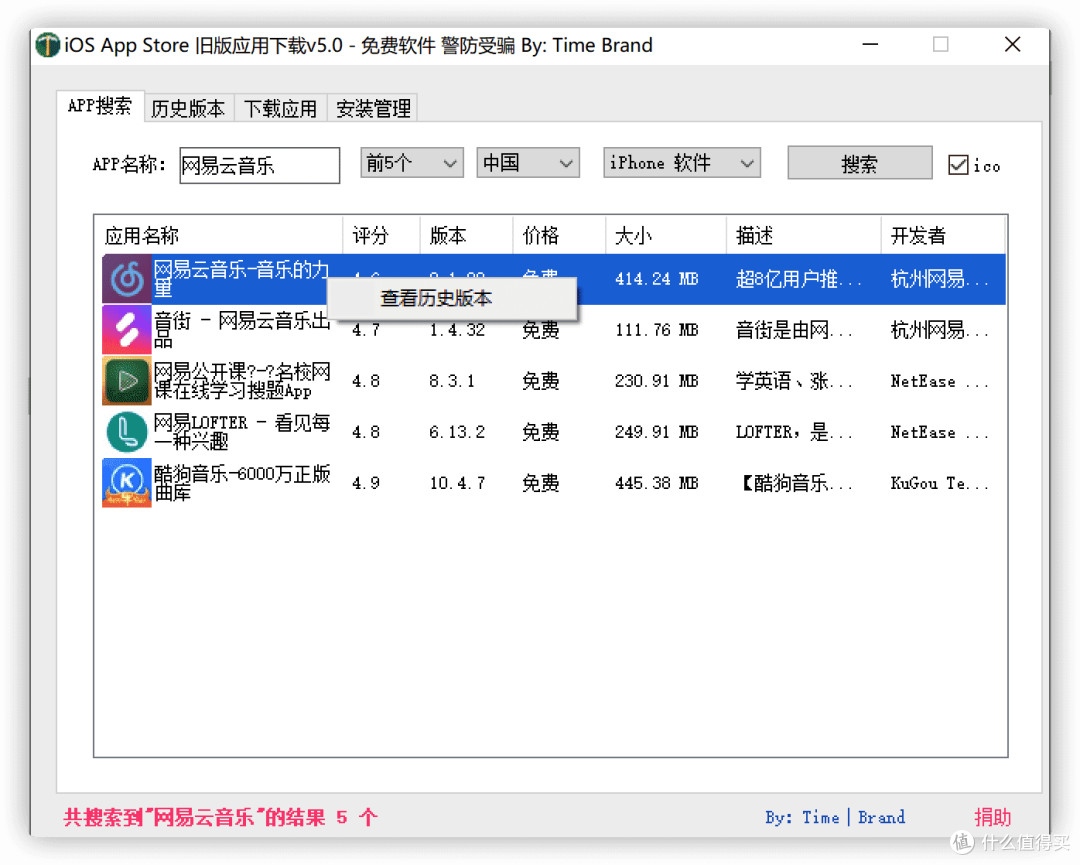Click version 8.3.1 cell
The image size is (1080, 865).
pos(452,381)
